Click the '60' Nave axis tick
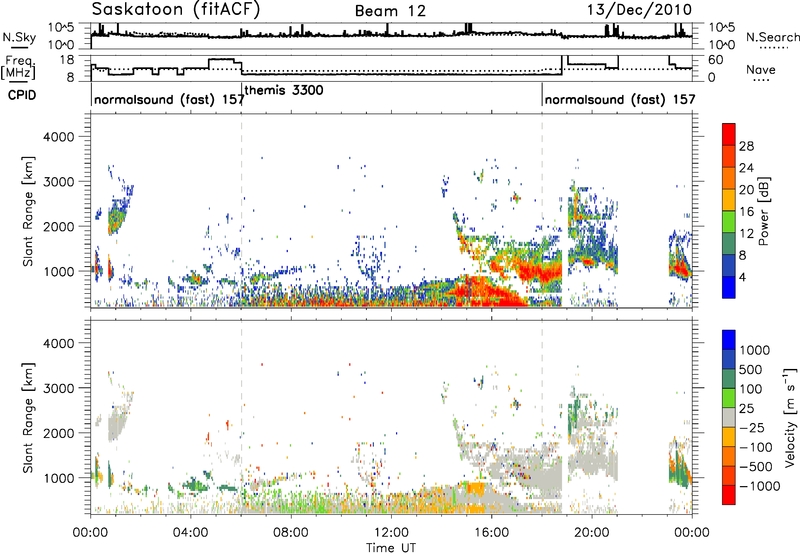800x554 pixels. click(716, 60)
